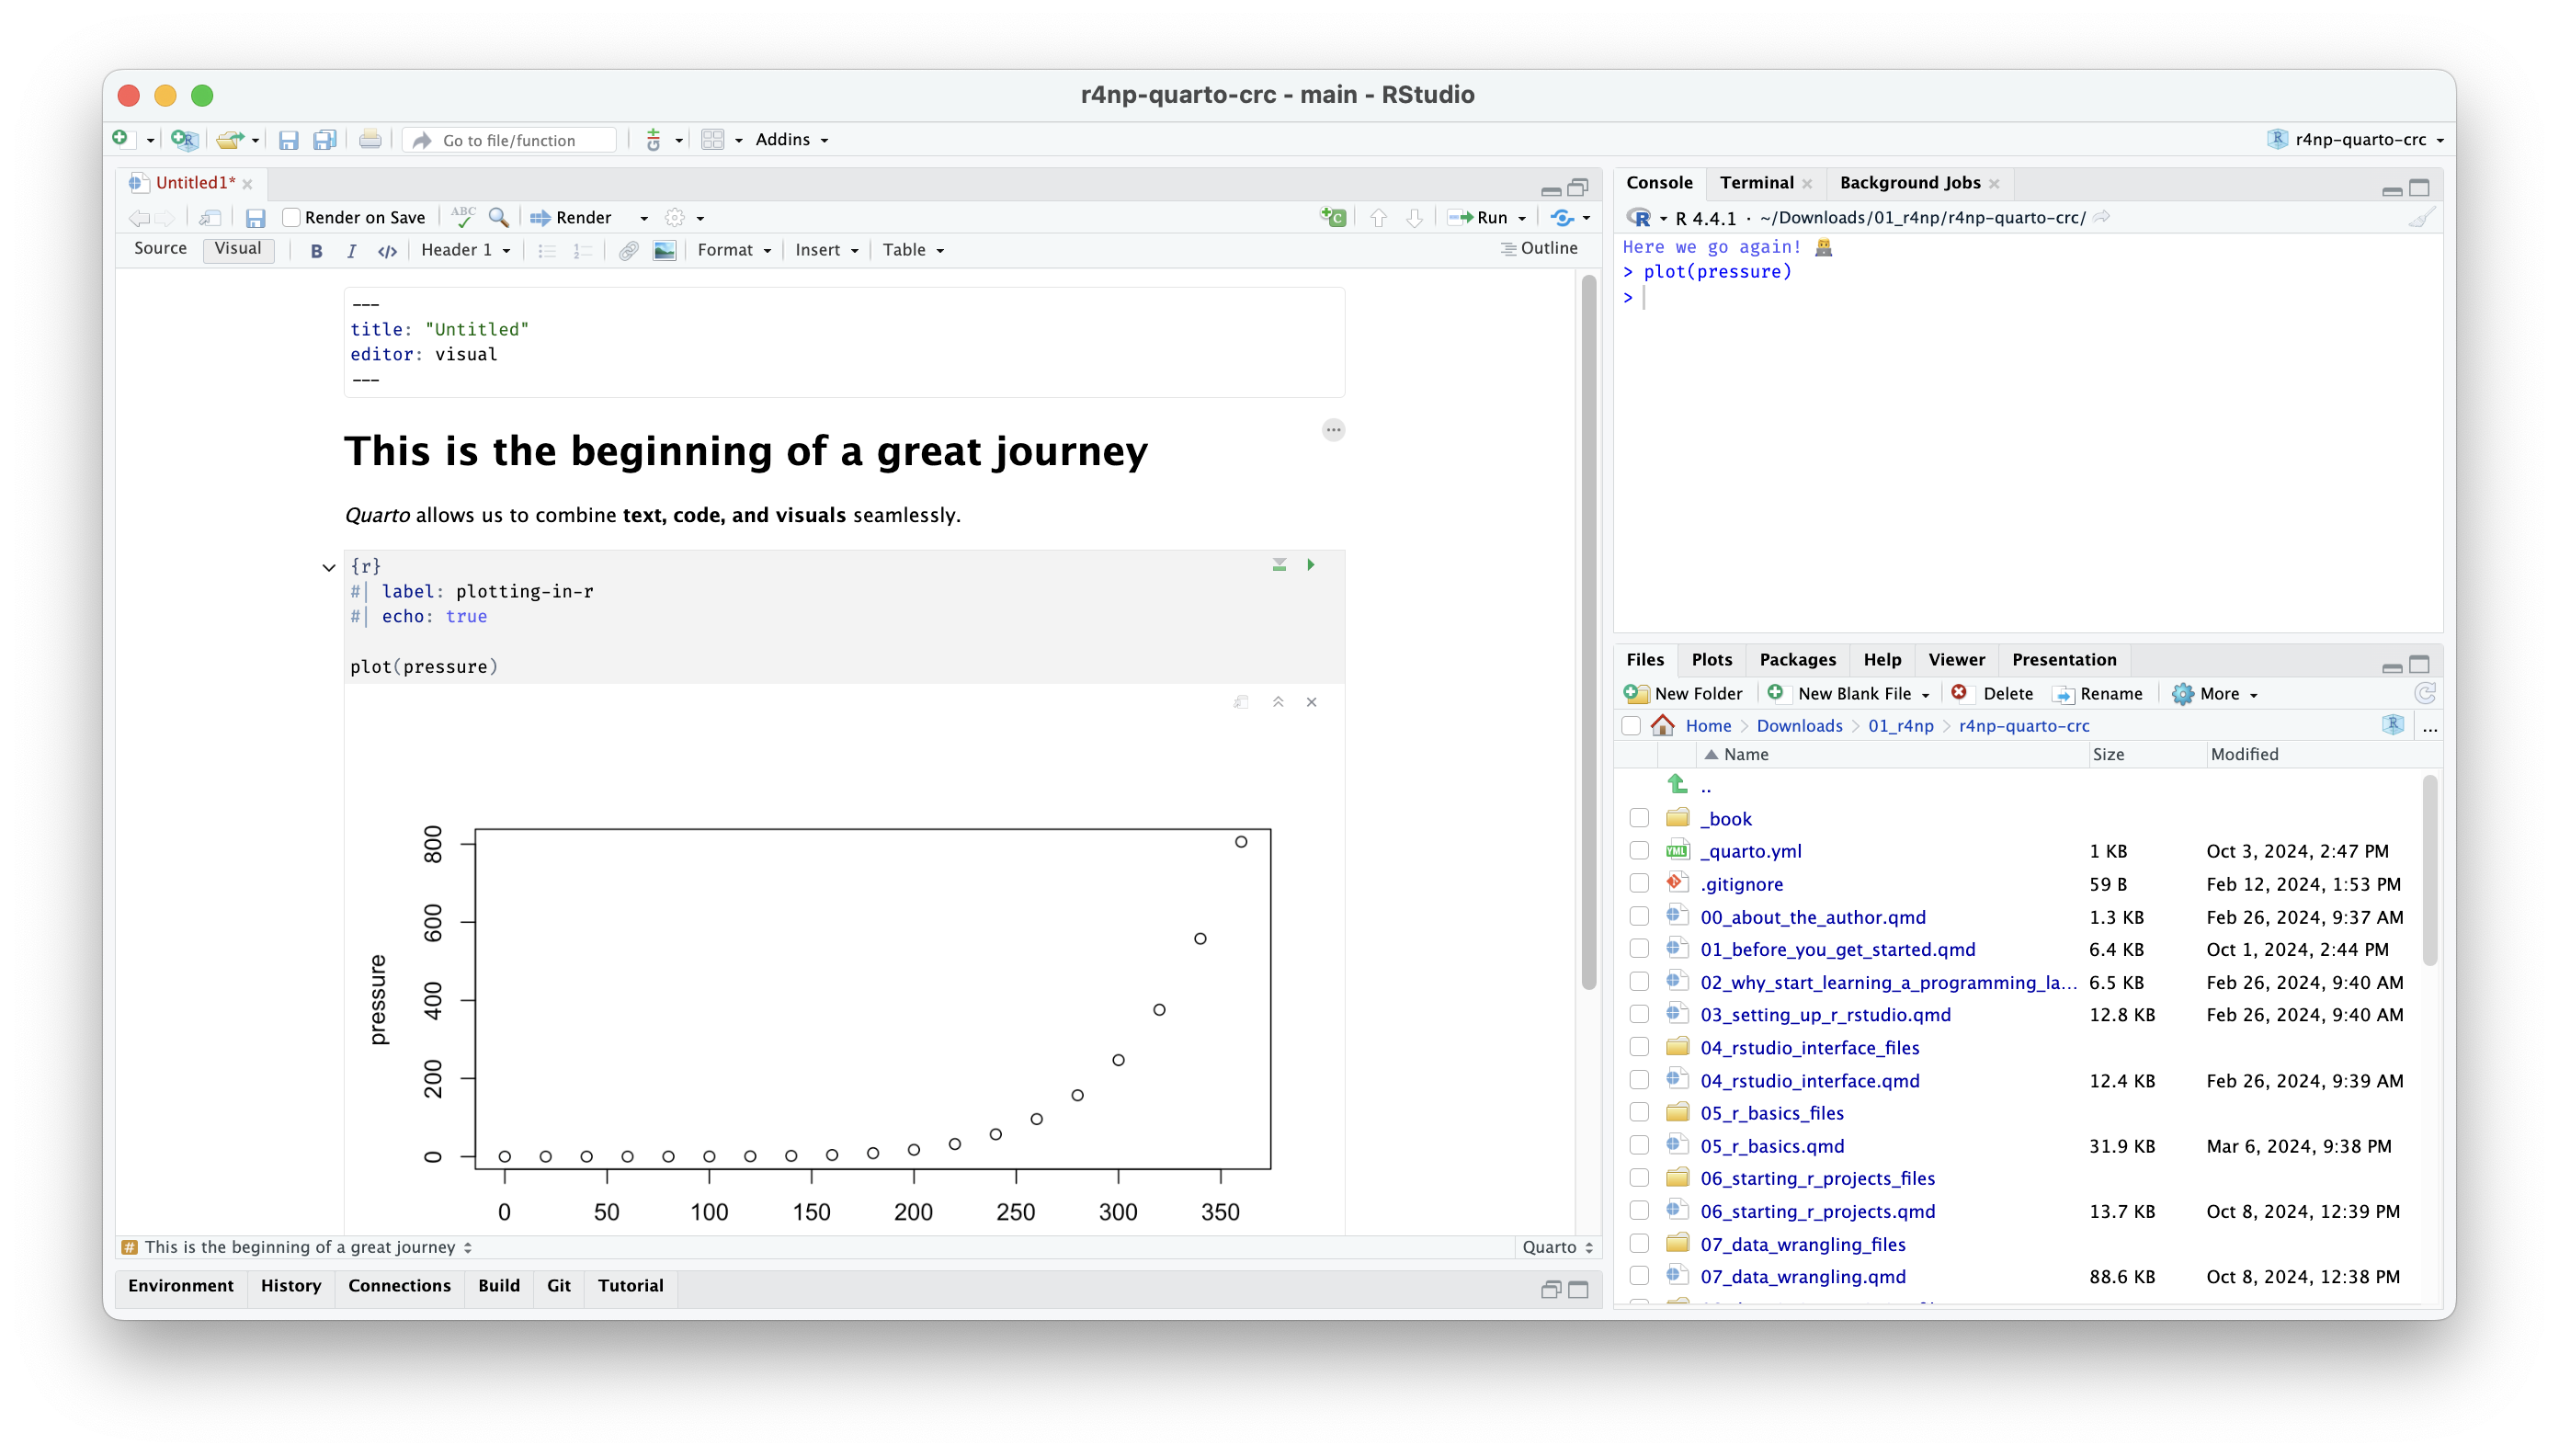This screenshot has height=1456, width=2559.
Task: Toggle the select-all files checkbox in breadcrumb
Action: [1631, 726]
